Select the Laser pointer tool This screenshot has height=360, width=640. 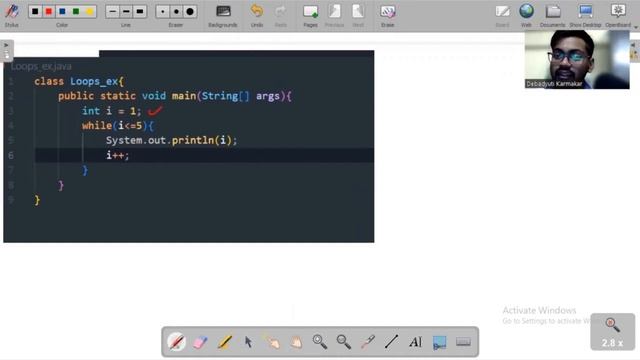(x=368, y=342)
